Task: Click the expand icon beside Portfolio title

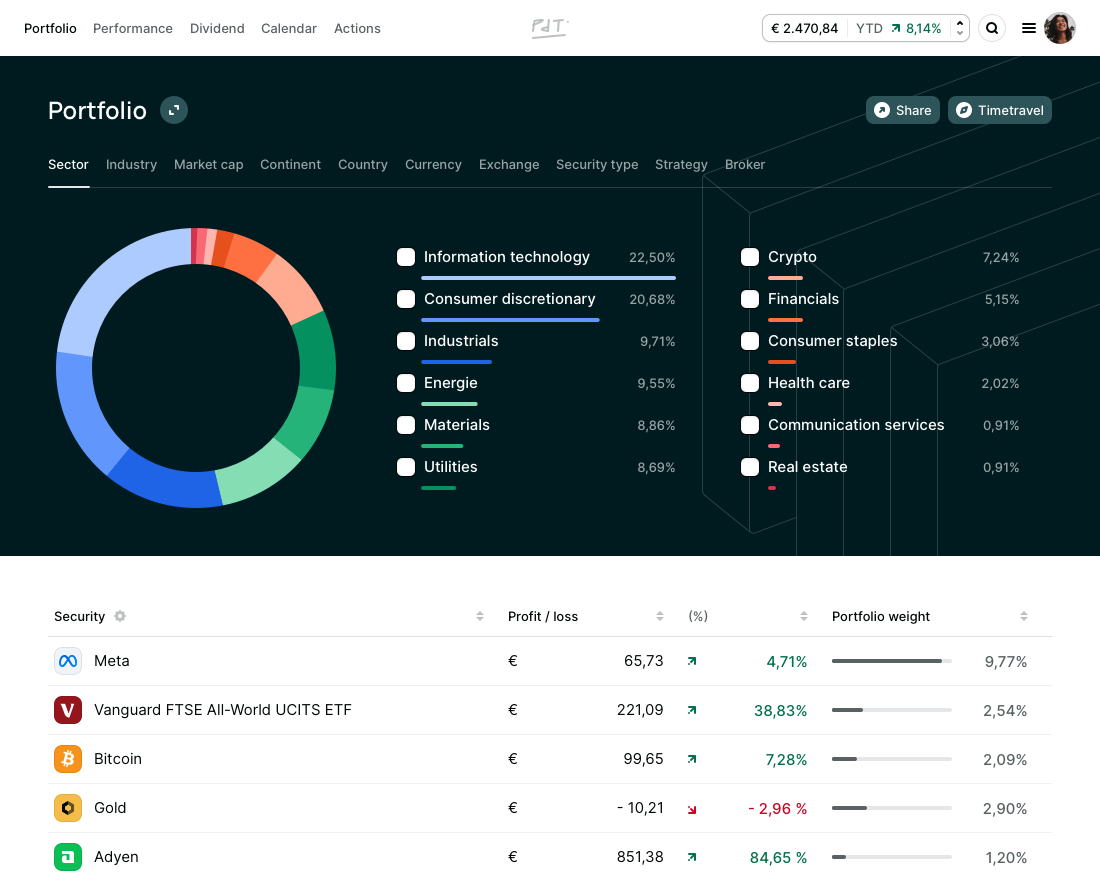Action: pyautogui.click(x=174, y=109)
